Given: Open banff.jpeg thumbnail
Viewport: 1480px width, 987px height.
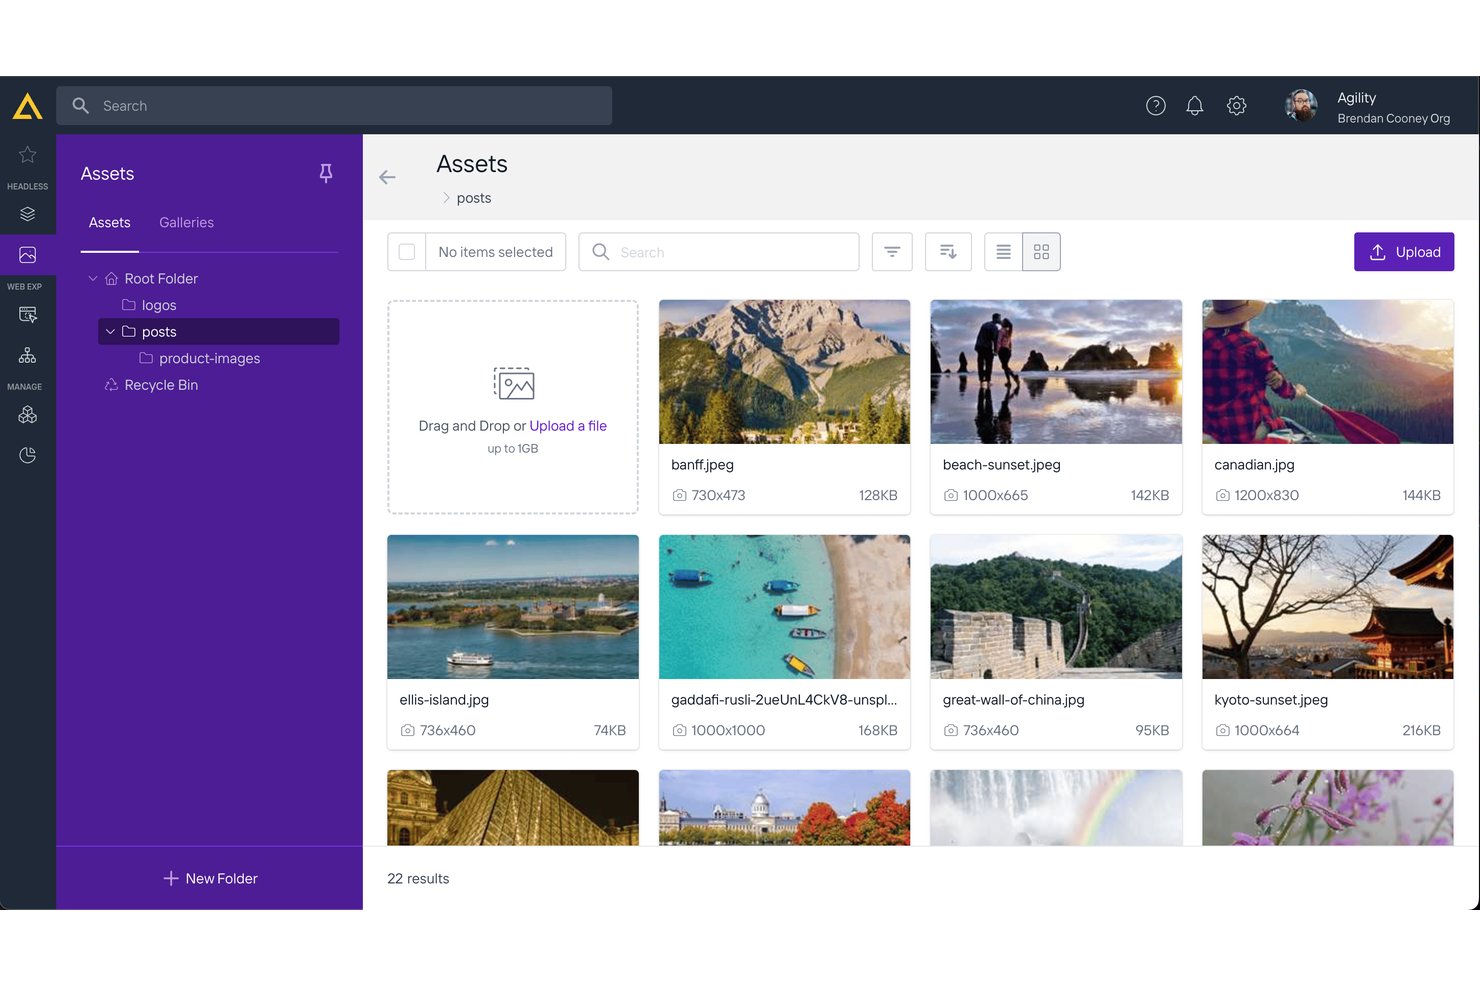Looking at the screenshot, I should tap(785, 372).
